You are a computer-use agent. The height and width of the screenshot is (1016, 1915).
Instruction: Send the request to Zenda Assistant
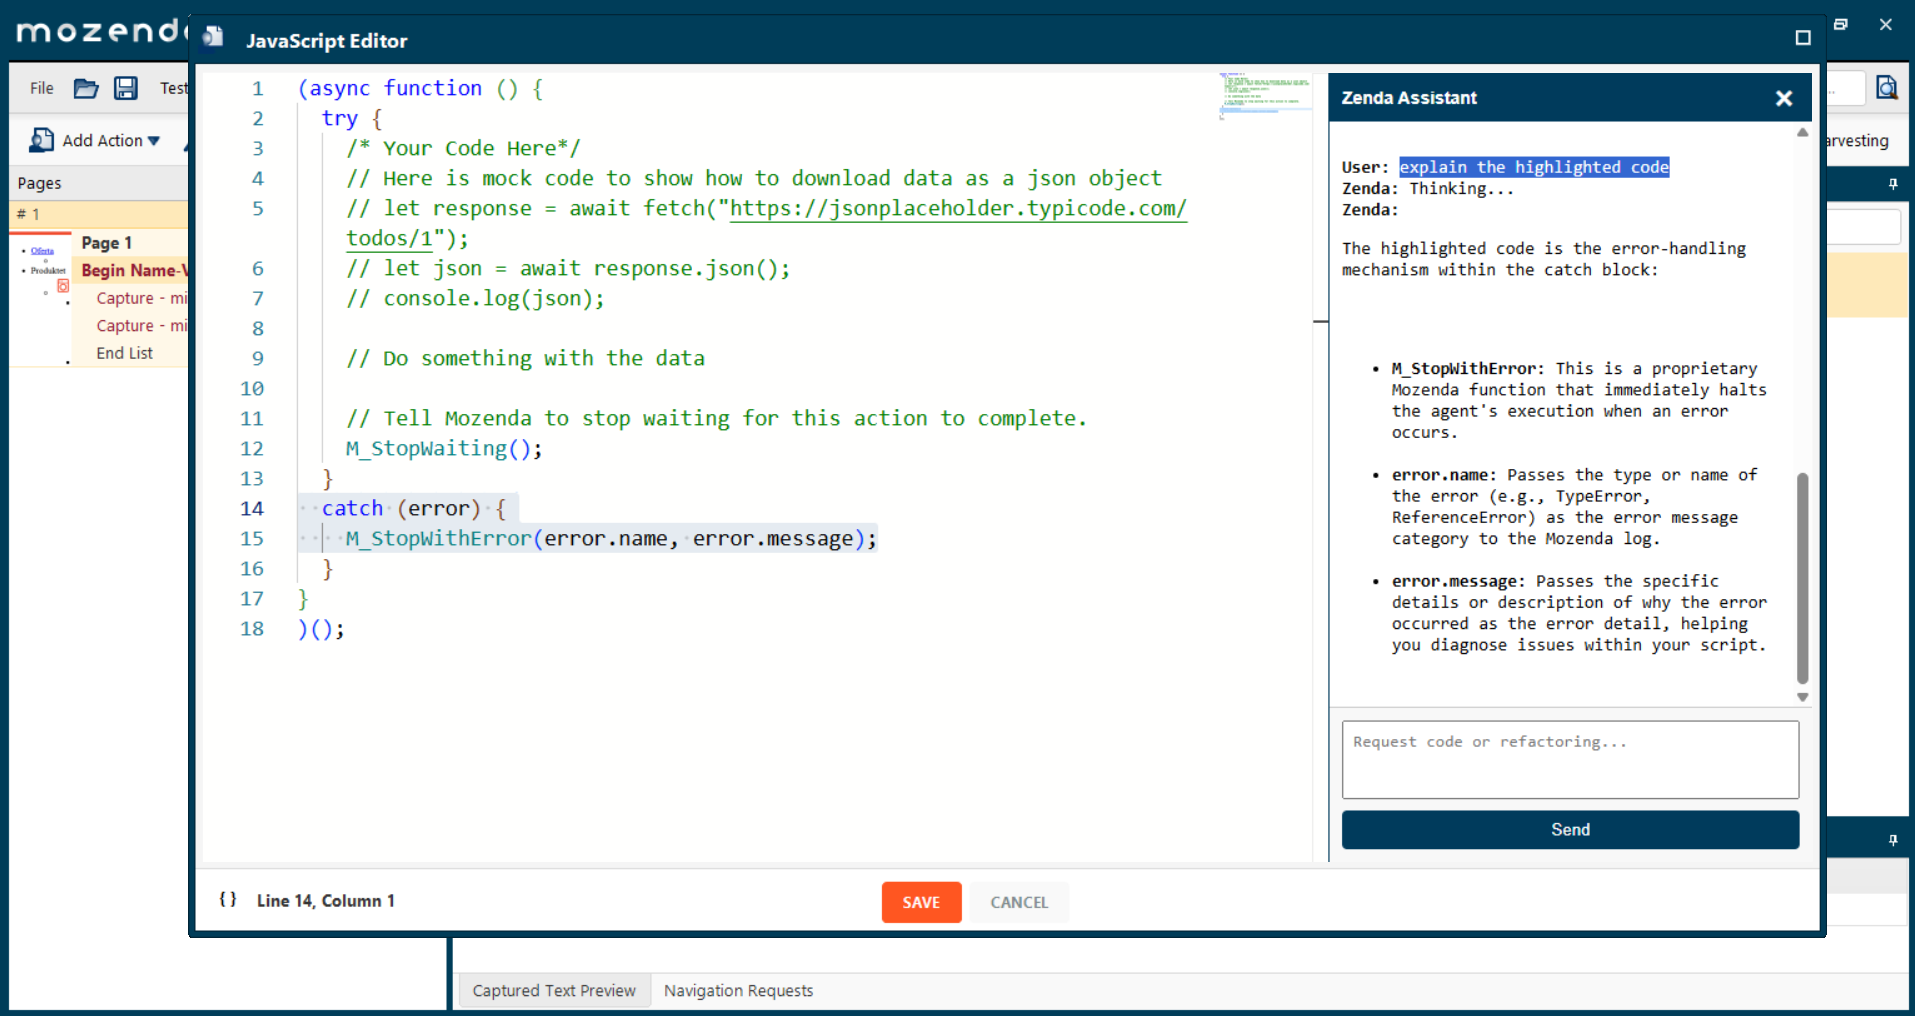coord(1570,830)
